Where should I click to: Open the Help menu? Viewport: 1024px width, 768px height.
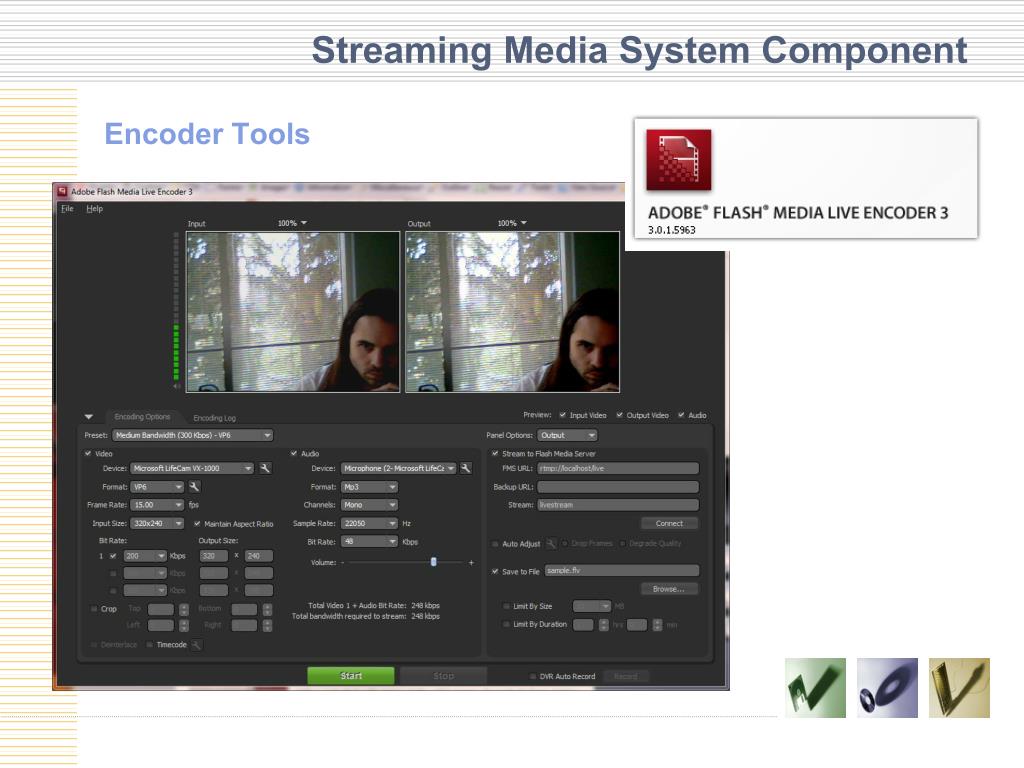95,208
